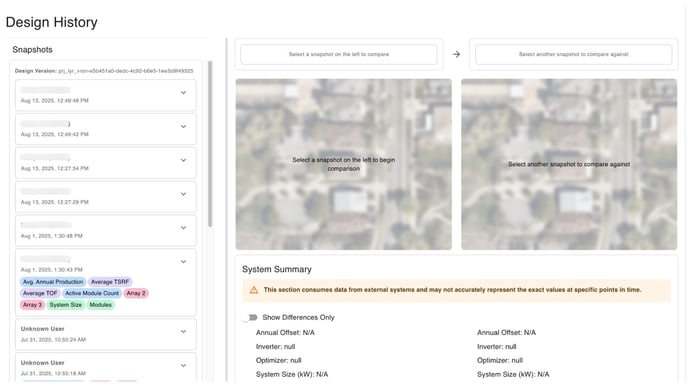
Task: Click the external systems warning message text
Action: pos(452,290)
